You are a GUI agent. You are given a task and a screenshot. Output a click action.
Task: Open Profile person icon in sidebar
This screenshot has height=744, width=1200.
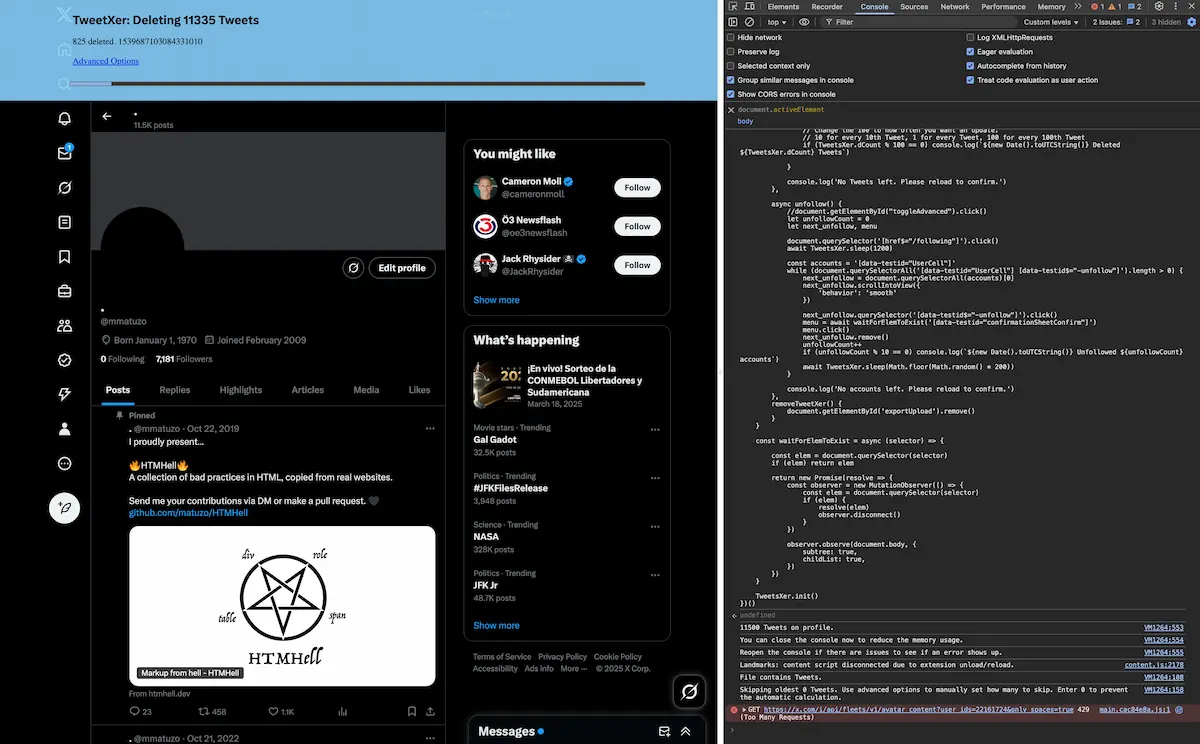click(65, 429)
